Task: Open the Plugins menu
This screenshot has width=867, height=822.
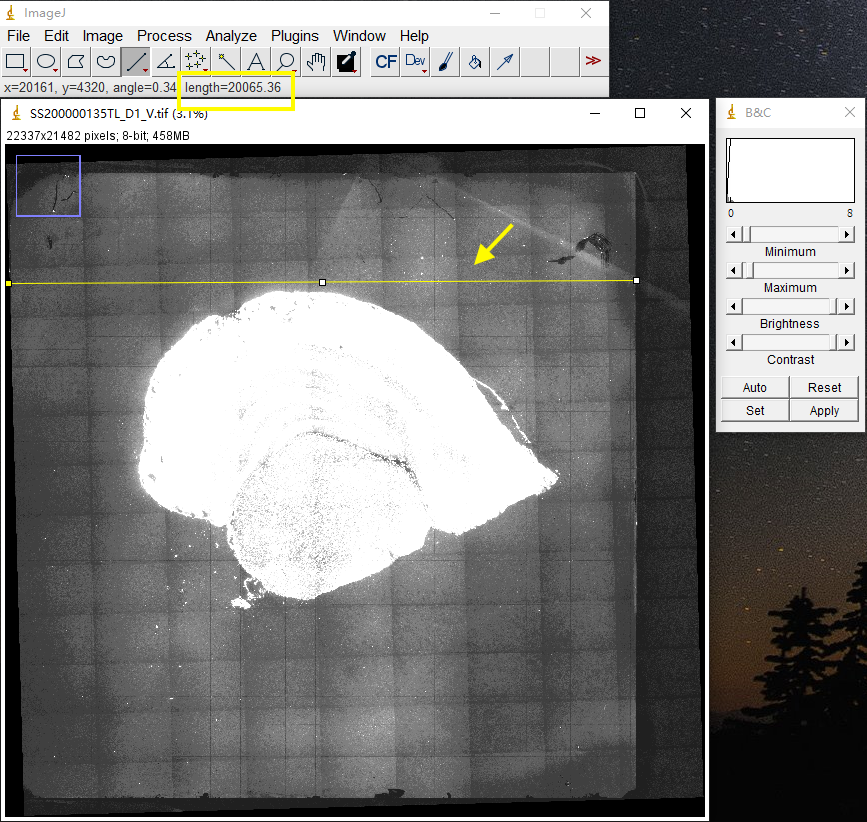Action: 295,36
